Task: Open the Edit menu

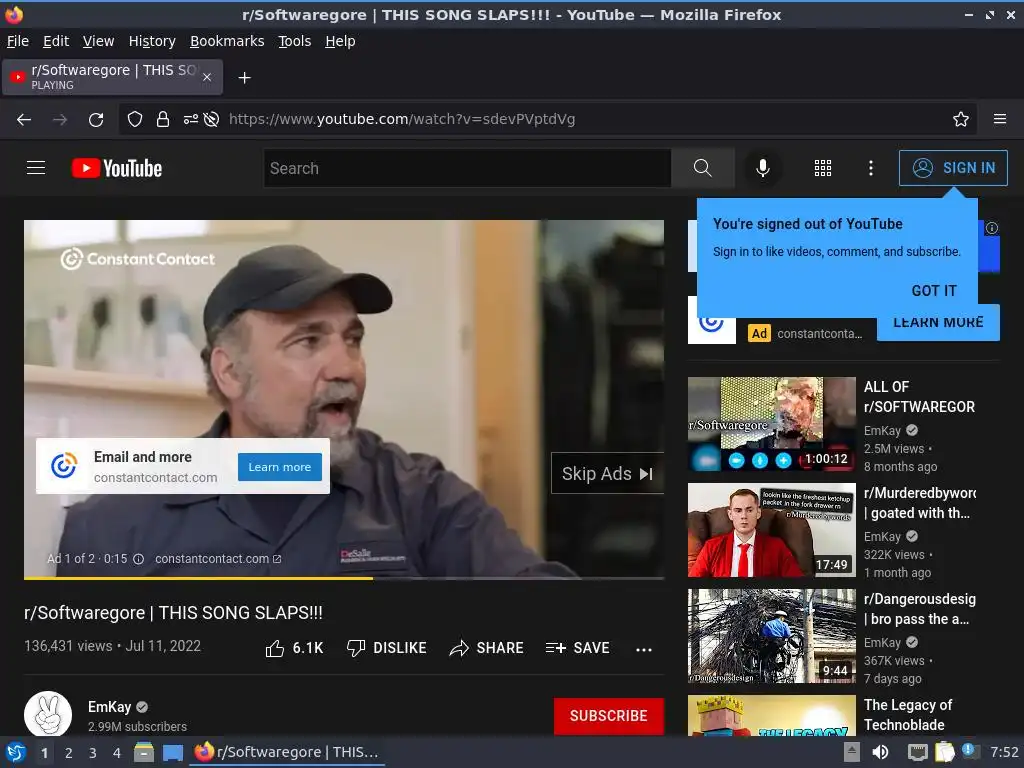Action: [56, 41]
